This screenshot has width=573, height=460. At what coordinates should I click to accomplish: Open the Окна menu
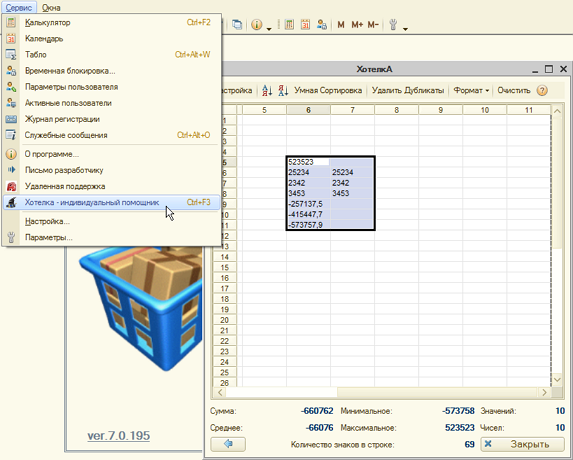tap(51, 7)
